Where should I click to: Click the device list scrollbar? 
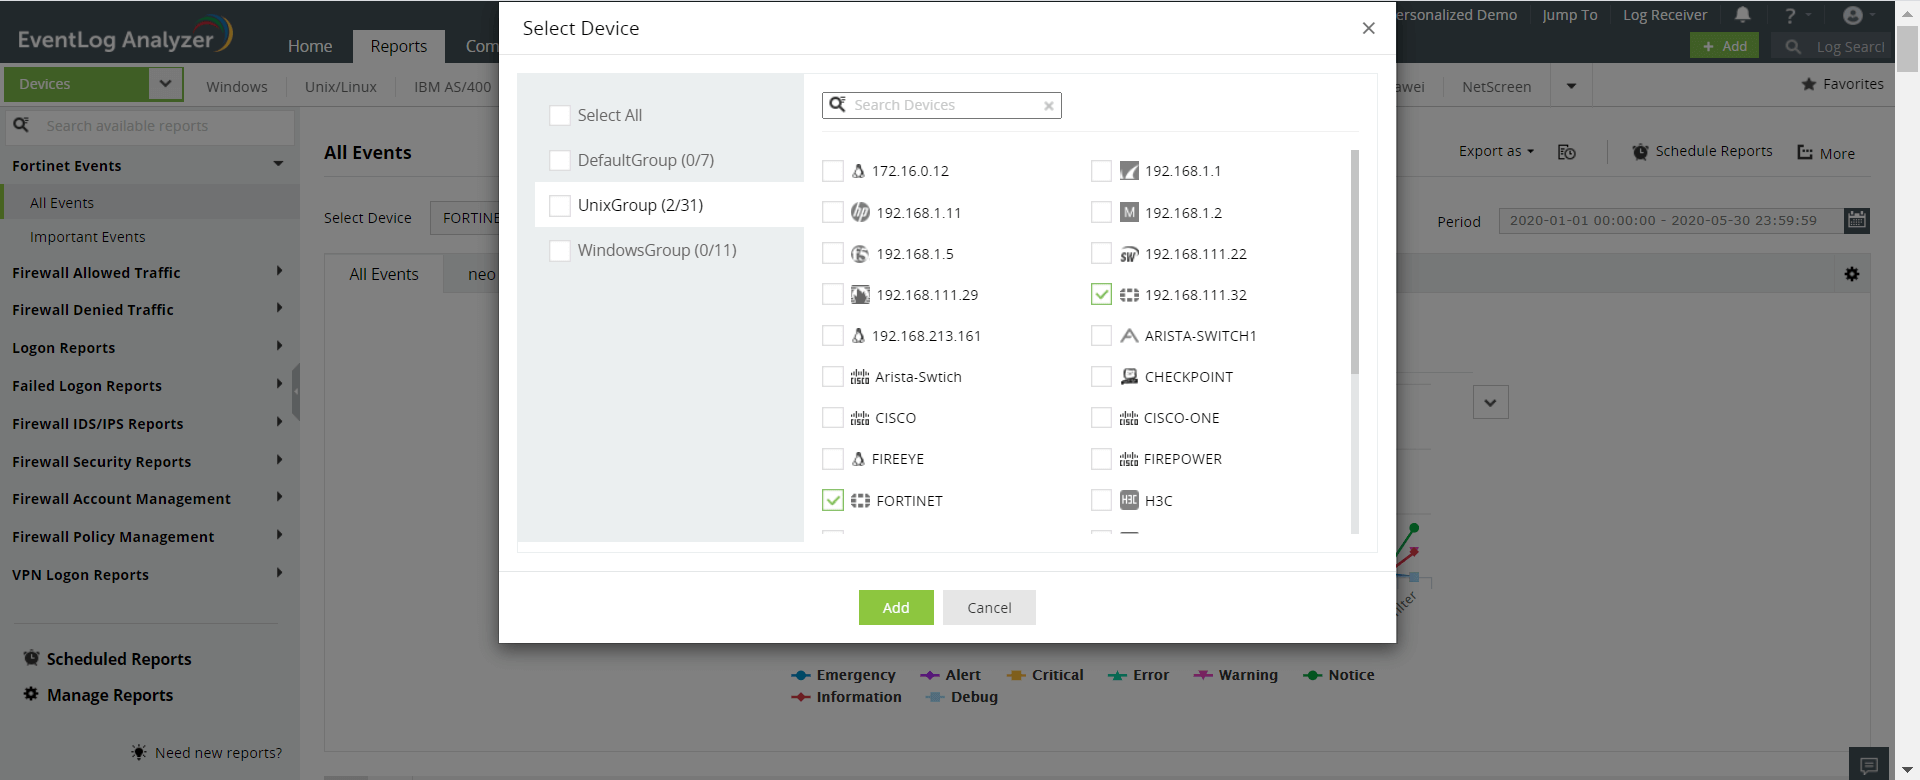pos(1355,262)
